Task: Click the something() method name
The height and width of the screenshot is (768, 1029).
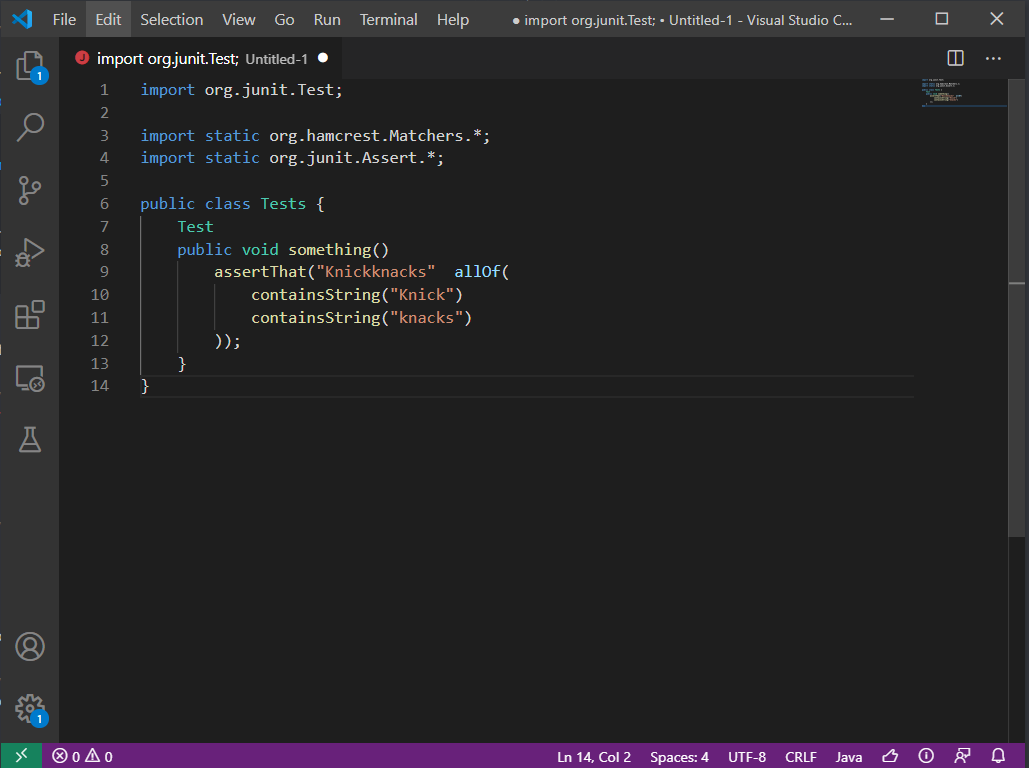Action: 339,250
